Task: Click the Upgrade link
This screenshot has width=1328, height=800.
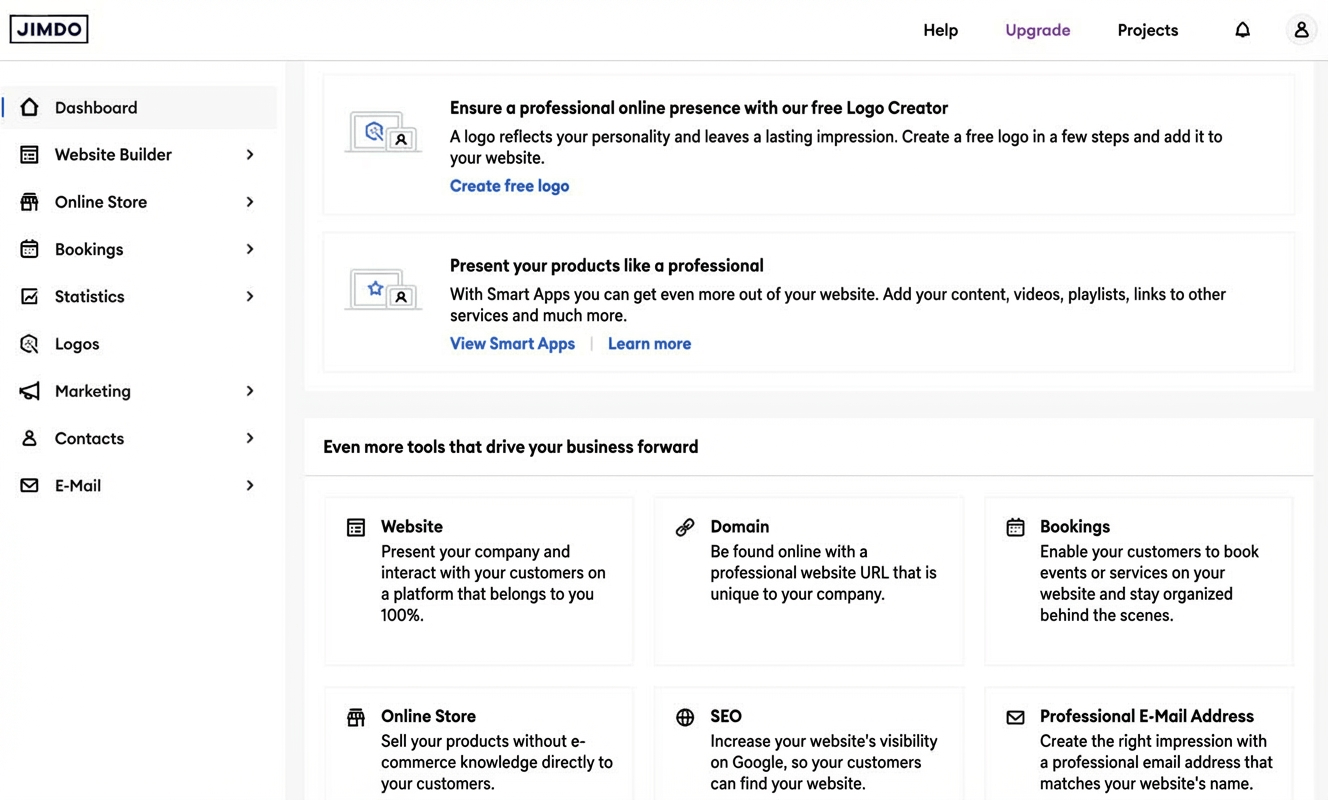Action: pyautogui.click(x=1037, y=30)
